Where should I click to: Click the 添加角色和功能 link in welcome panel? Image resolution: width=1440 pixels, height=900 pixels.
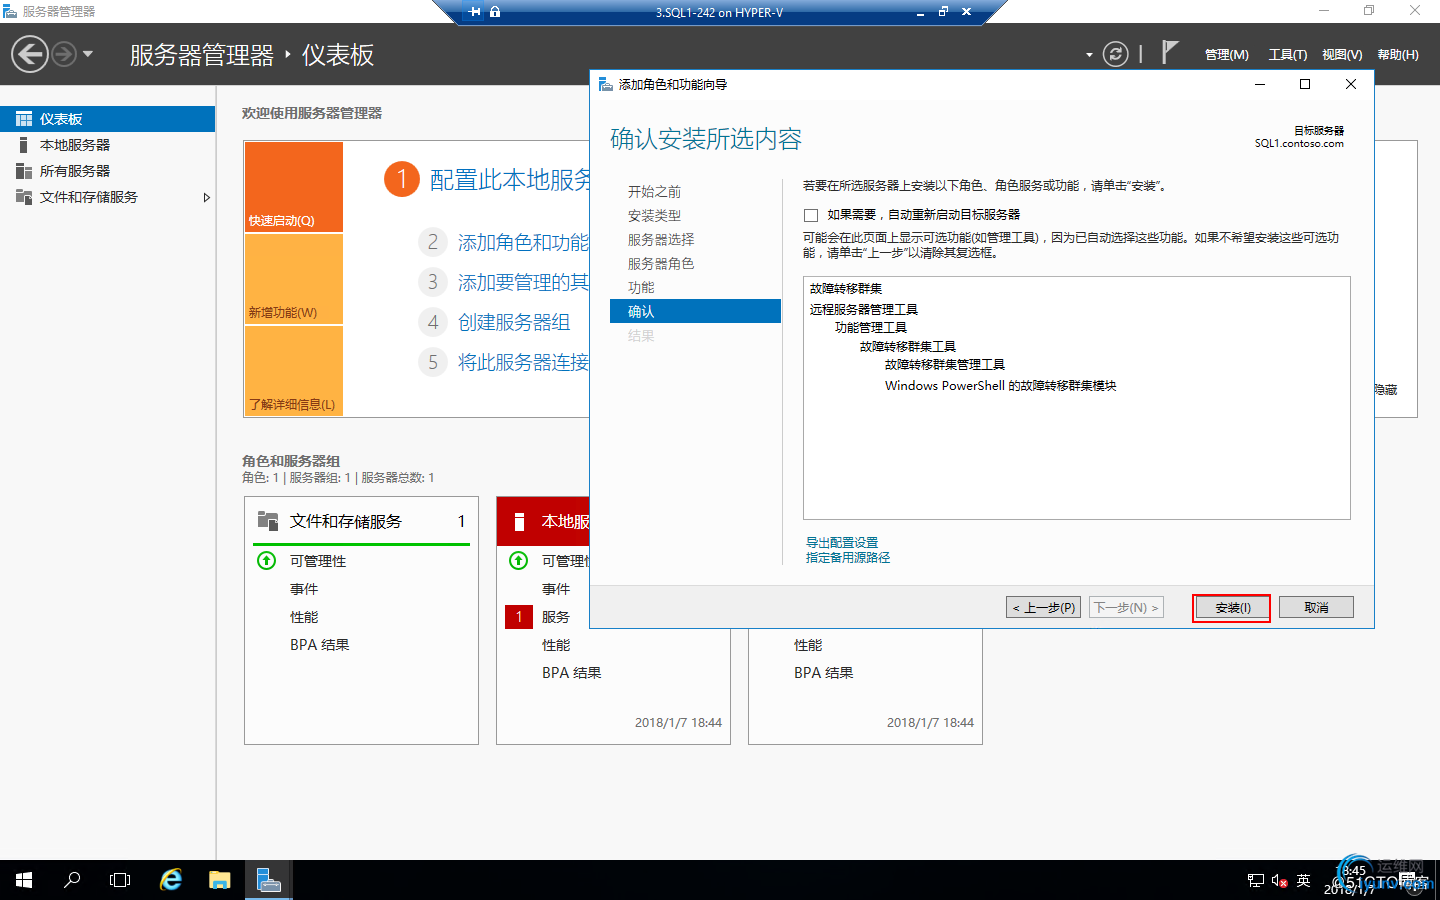(523, 242)
